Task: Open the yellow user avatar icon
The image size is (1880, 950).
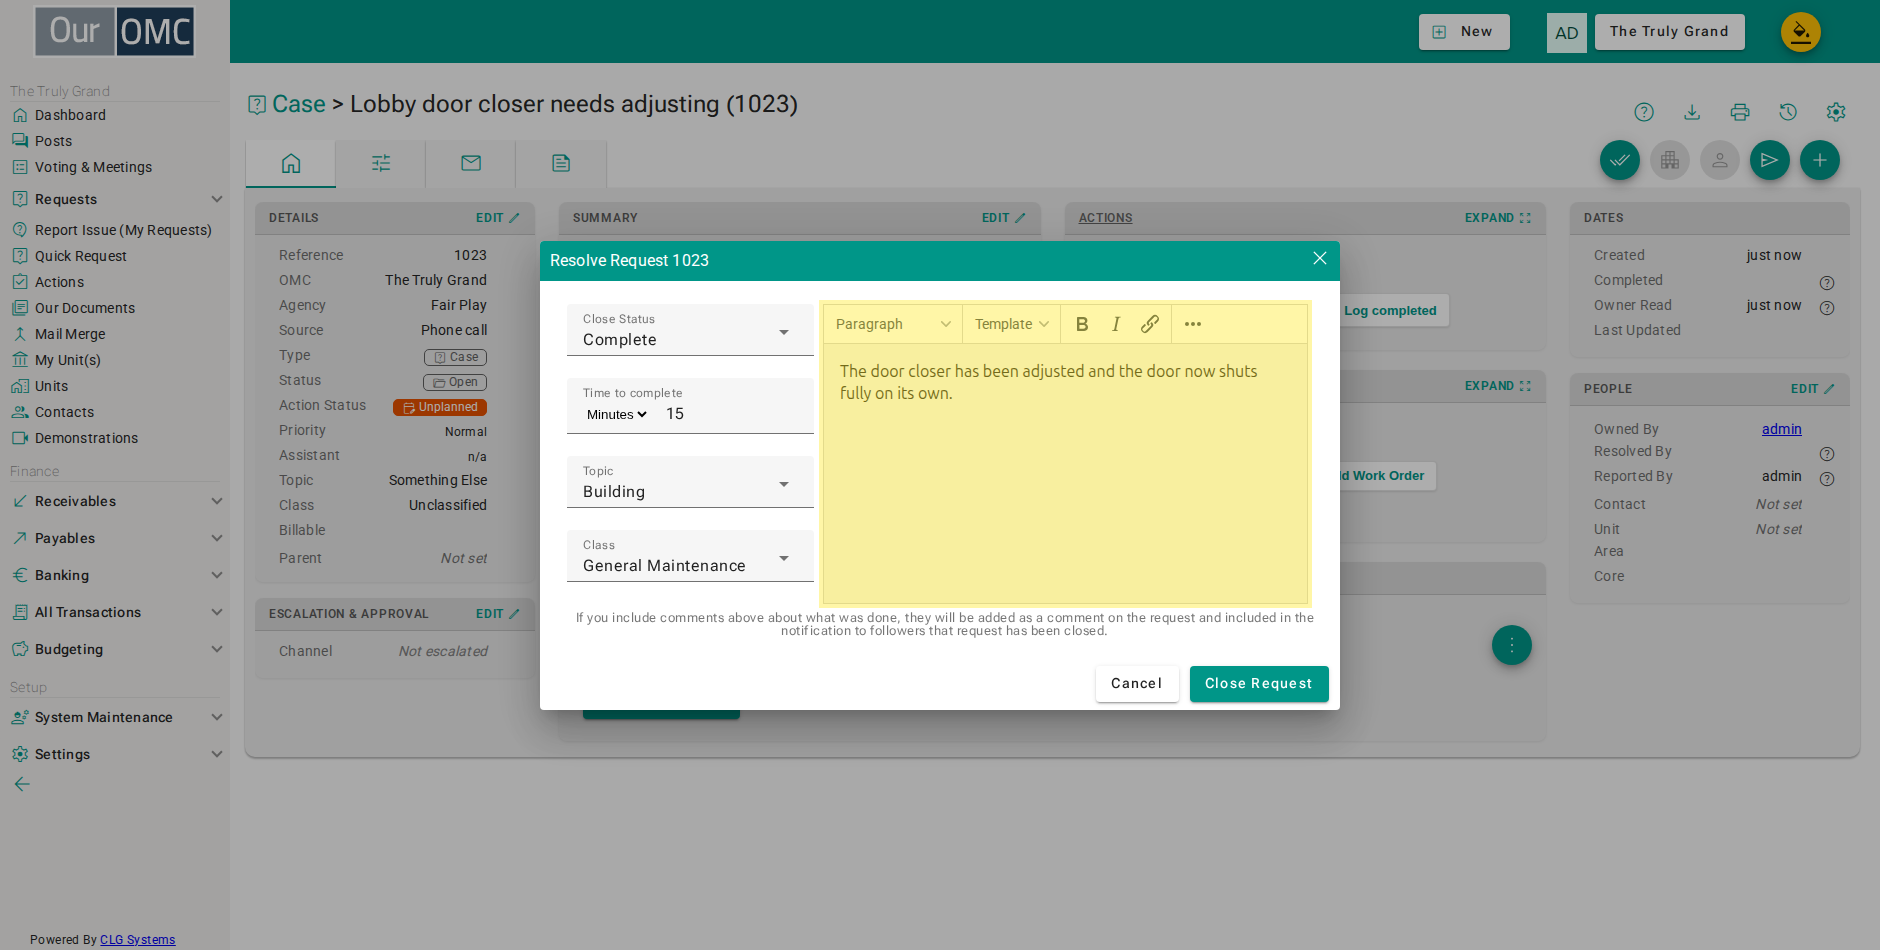Action: (x=1801, y=32)
